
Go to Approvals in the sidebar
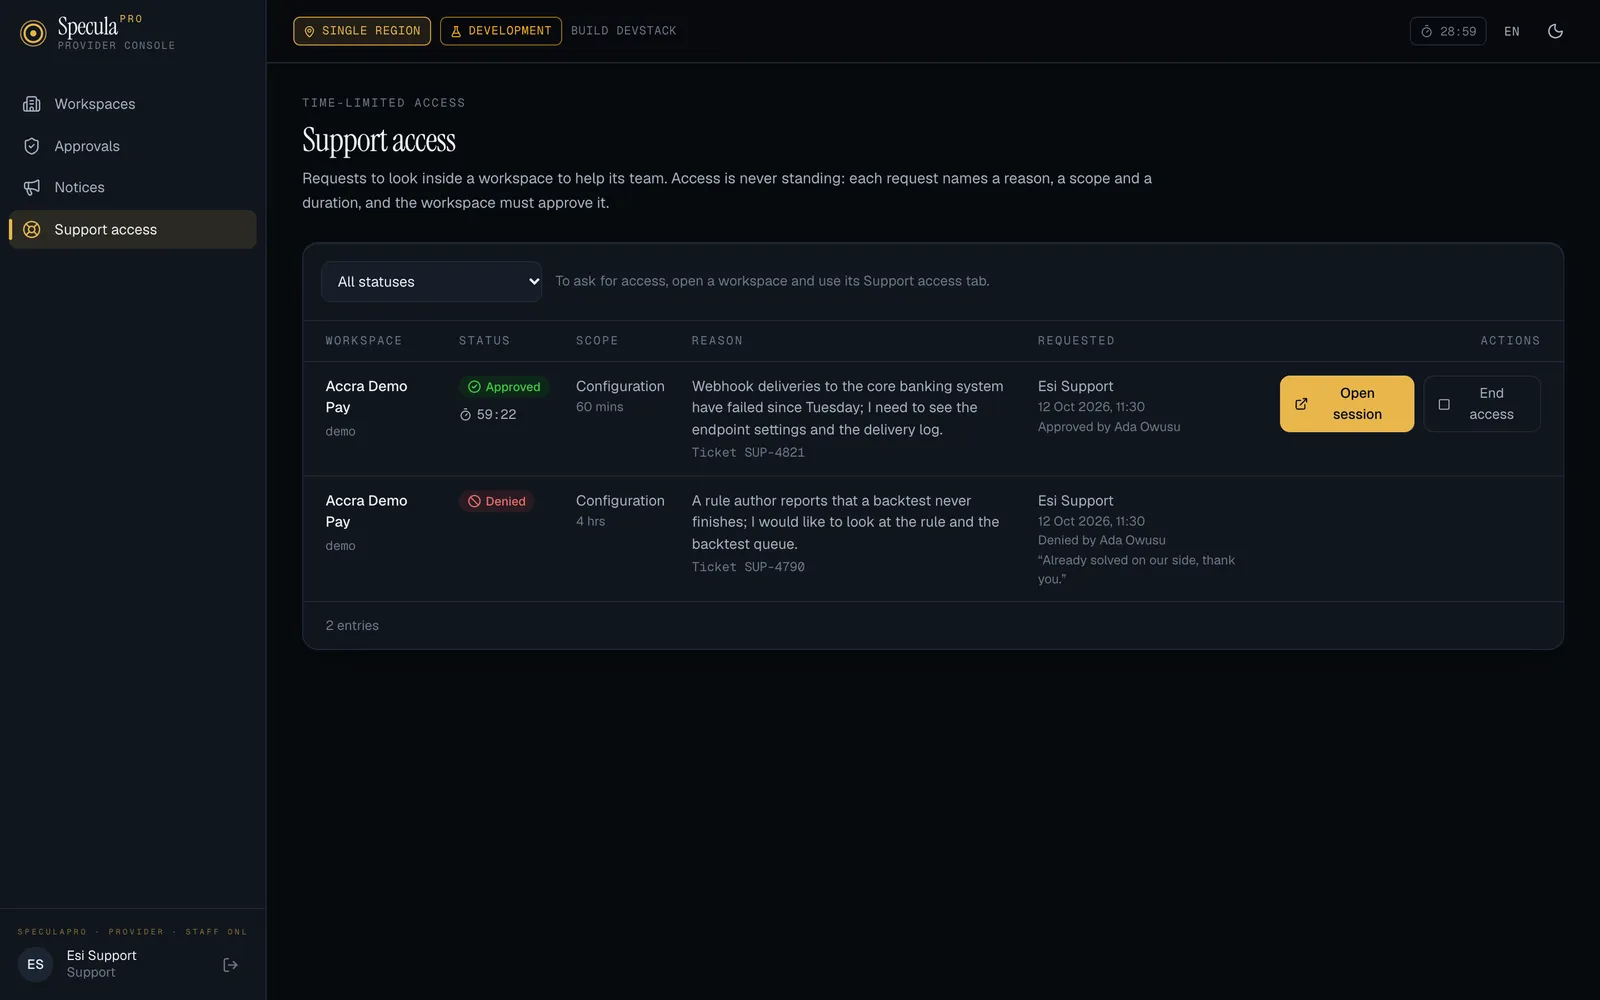(133, 146)
